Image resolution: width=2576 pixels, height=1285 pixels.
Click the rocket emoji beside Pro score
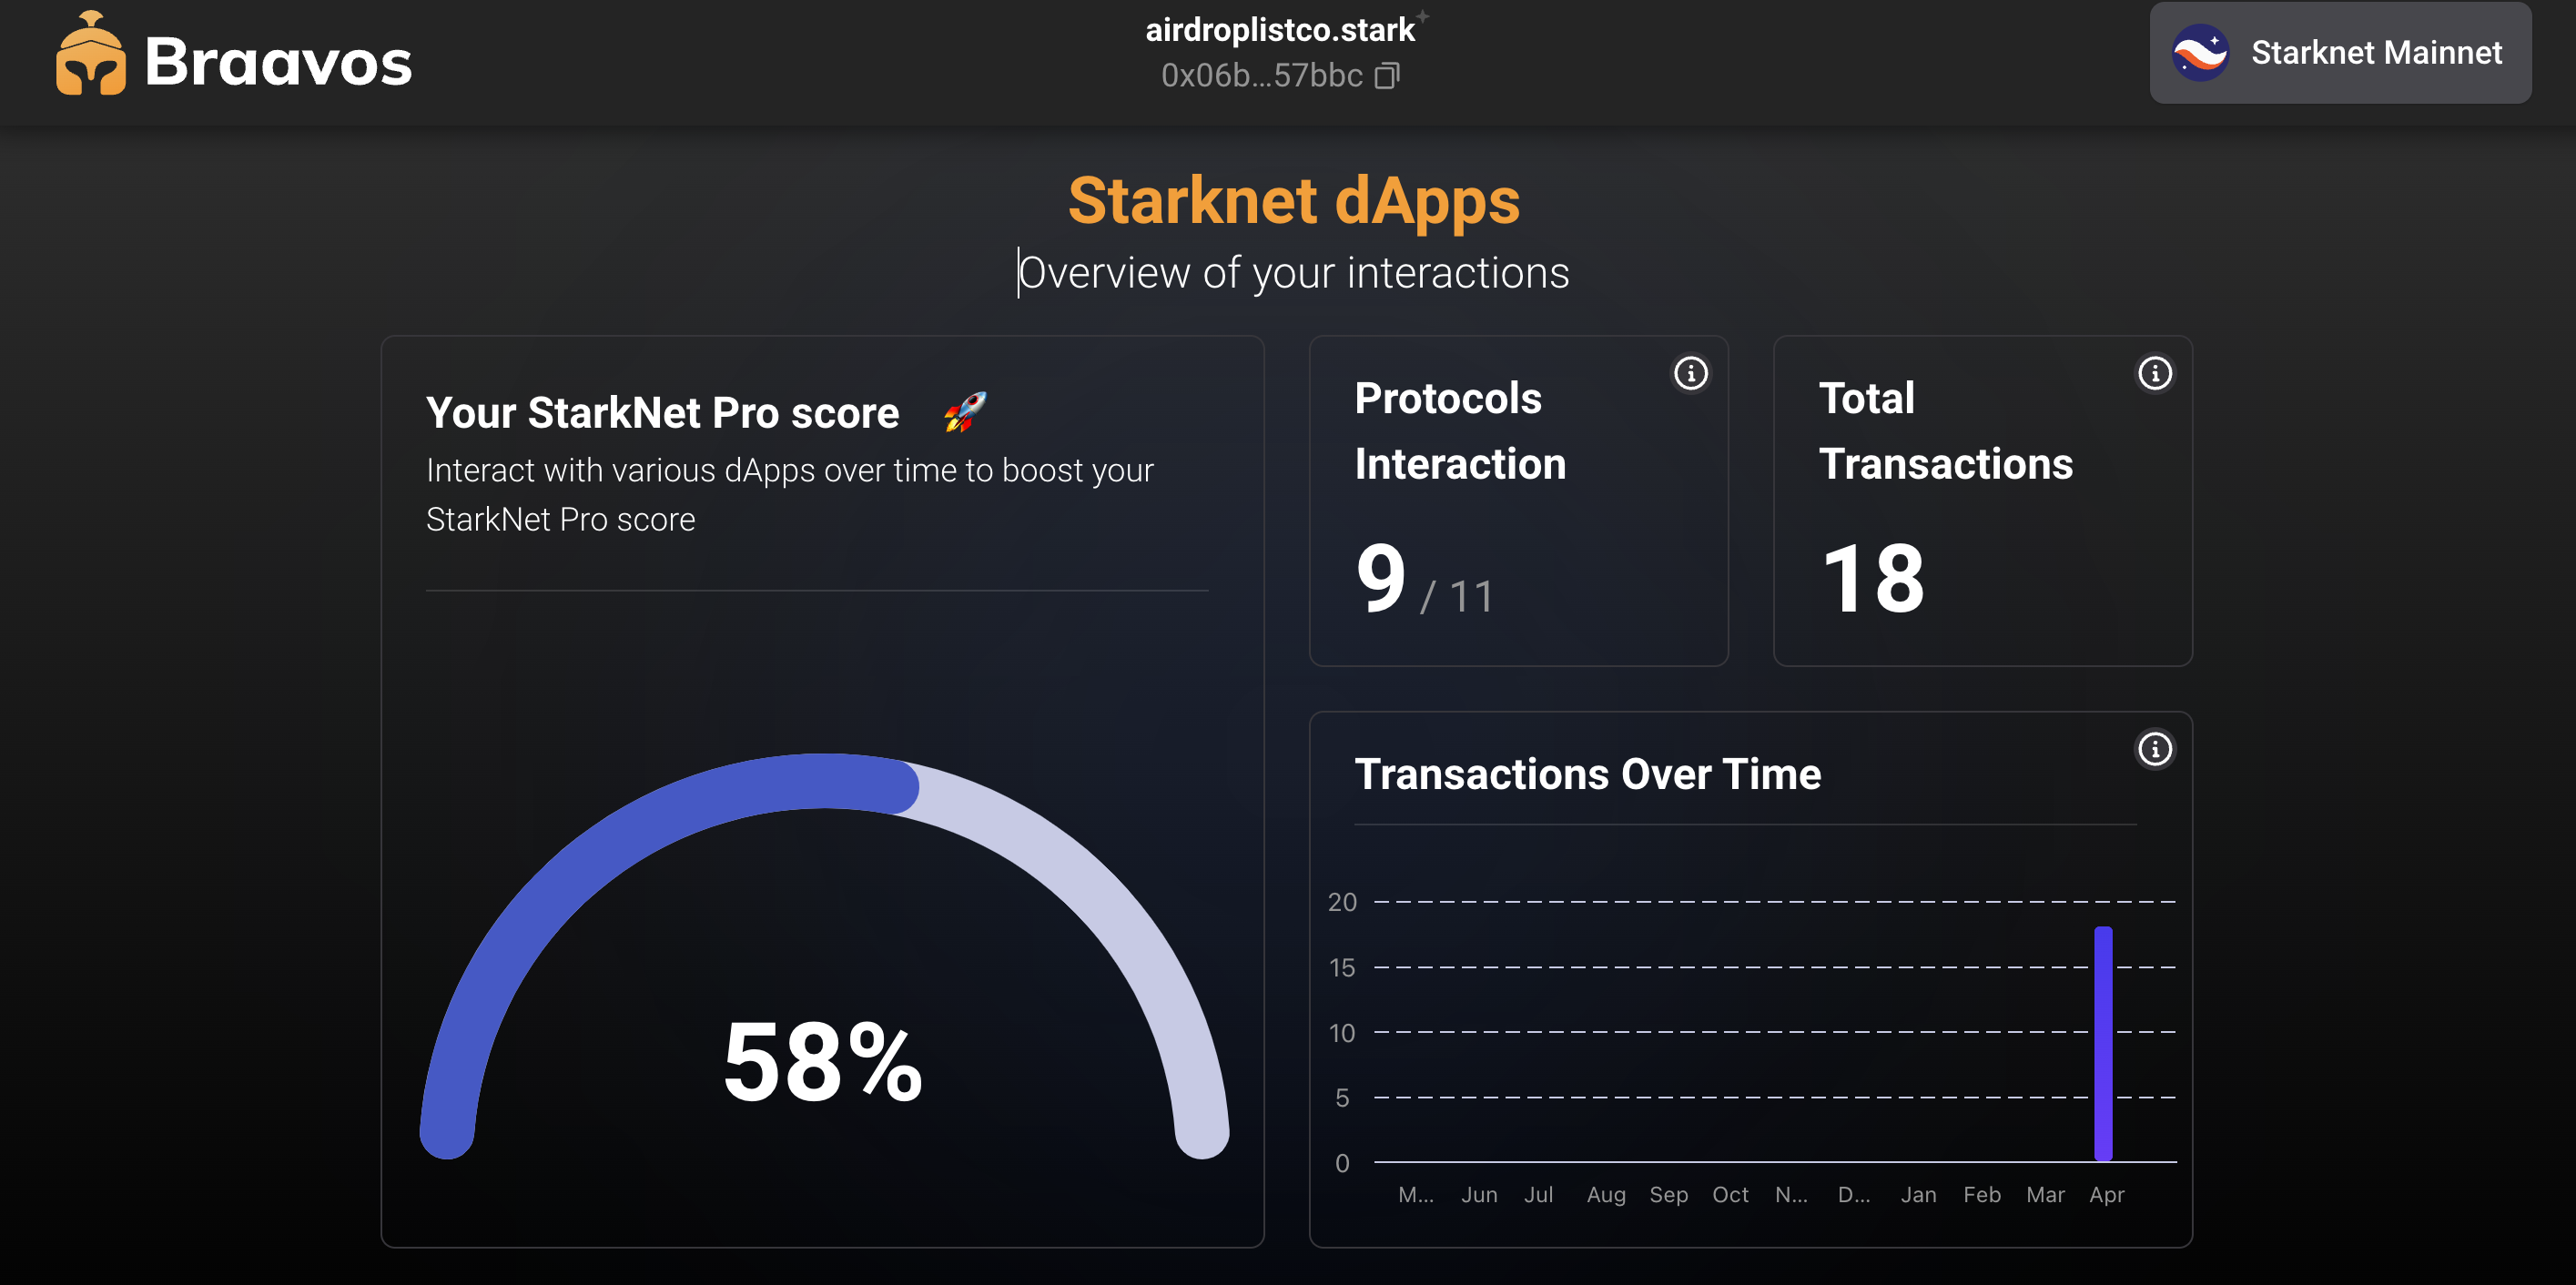point(965,412)
